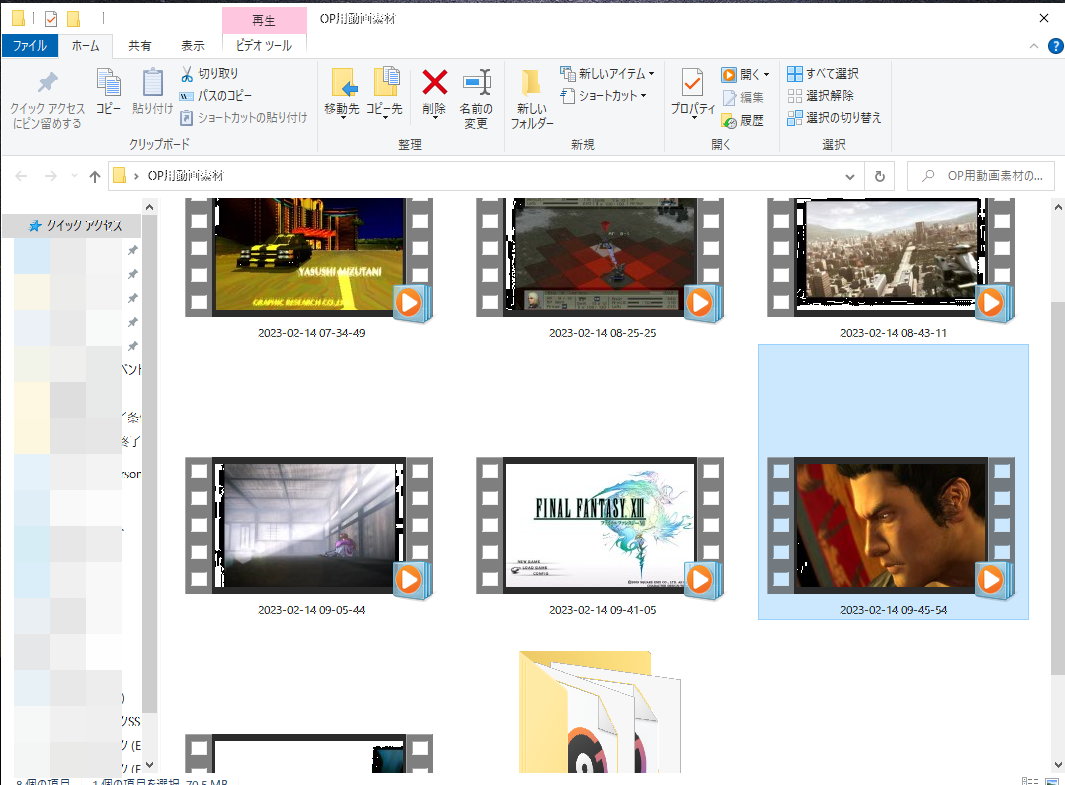
Task: Select Quick Access in navigation pane
Action: point(75,225)
